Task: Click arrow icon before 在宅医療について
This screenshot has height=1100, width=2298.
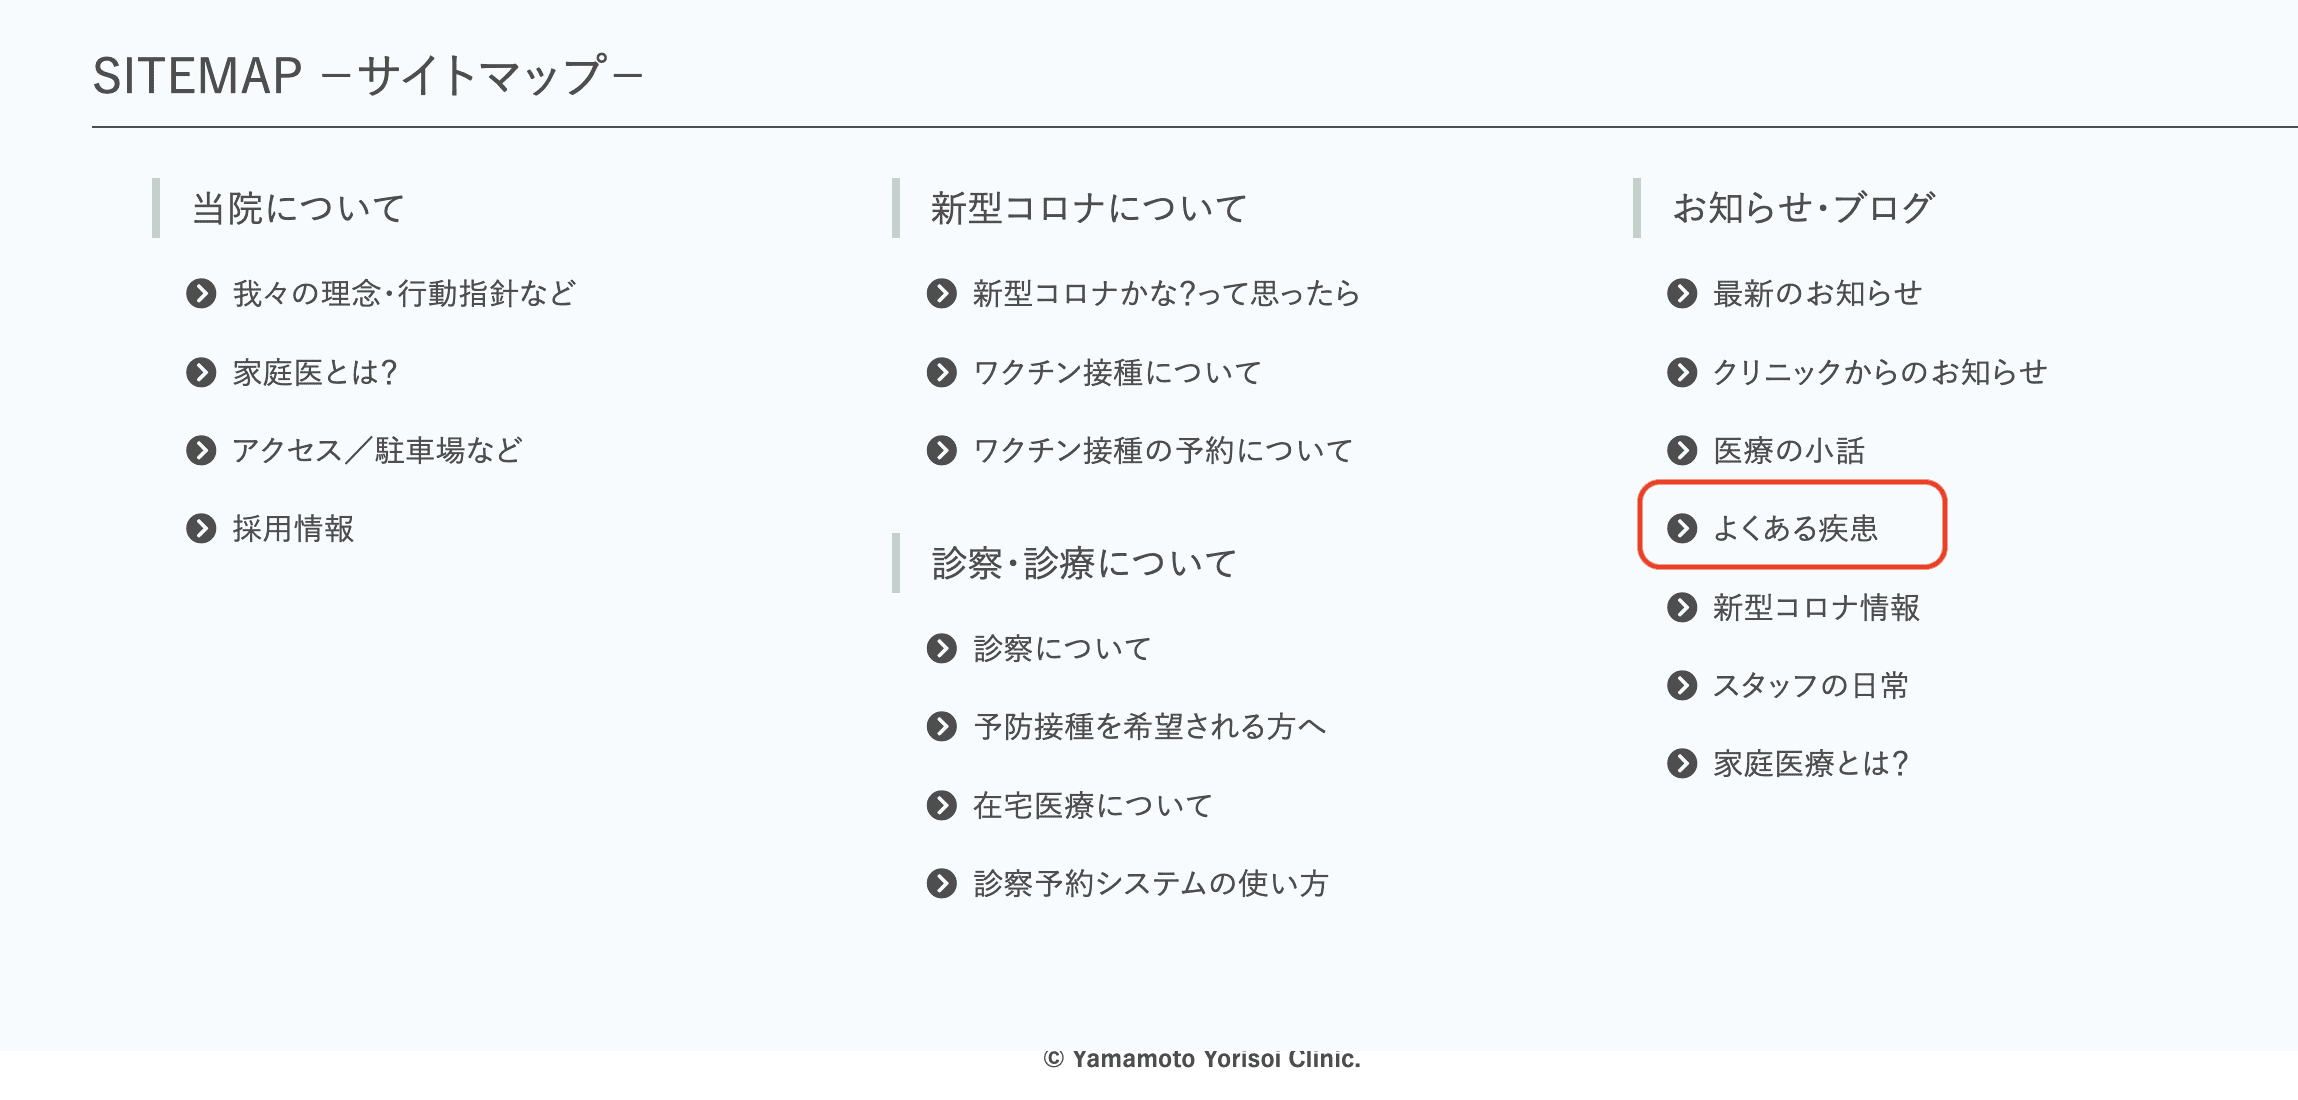Action: point(941,806)
